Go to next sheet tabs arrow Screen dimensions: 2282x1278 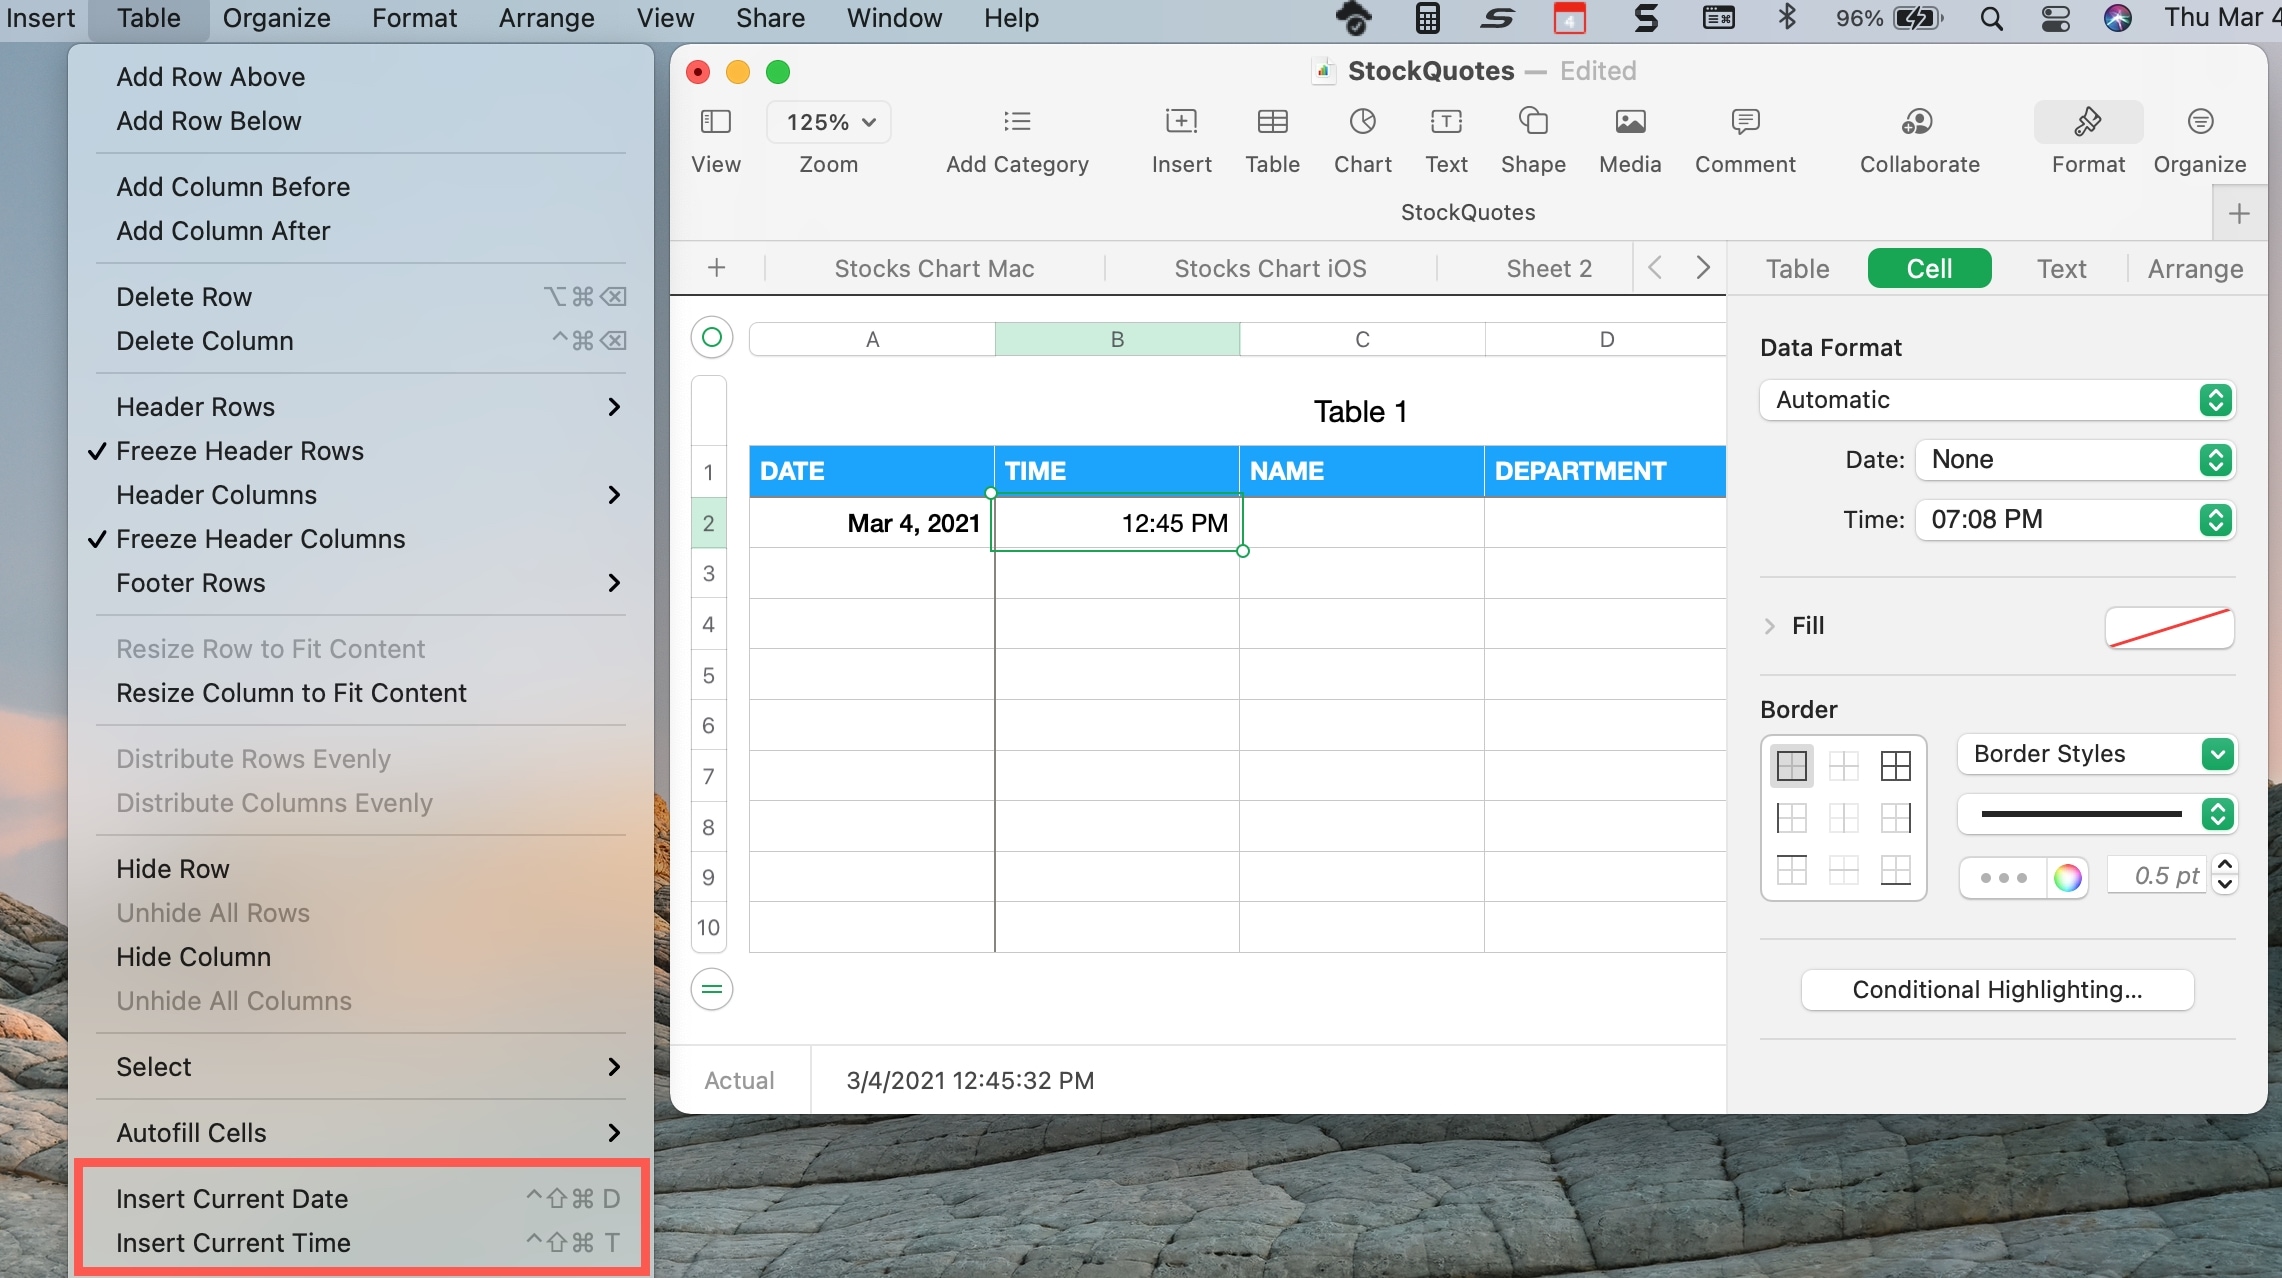coord(1703,268)
